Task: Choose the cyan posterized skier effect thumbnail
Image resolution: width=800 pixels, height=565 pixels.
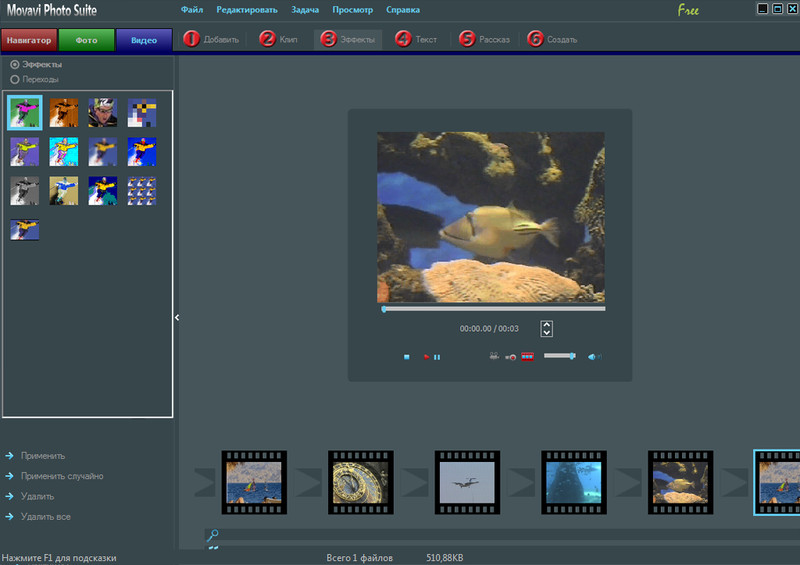Action: pos(64,152)
